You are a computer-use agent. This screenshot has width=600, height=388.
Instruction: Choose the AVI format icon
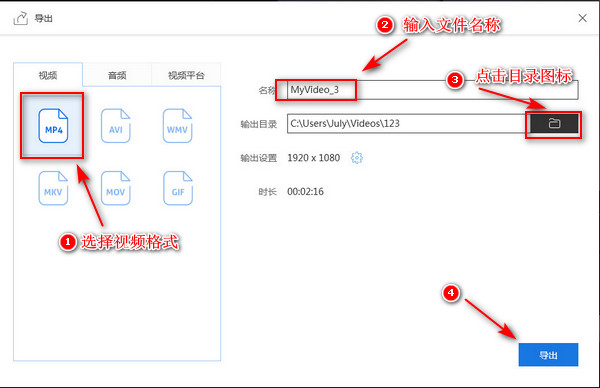tap(116, 126)
